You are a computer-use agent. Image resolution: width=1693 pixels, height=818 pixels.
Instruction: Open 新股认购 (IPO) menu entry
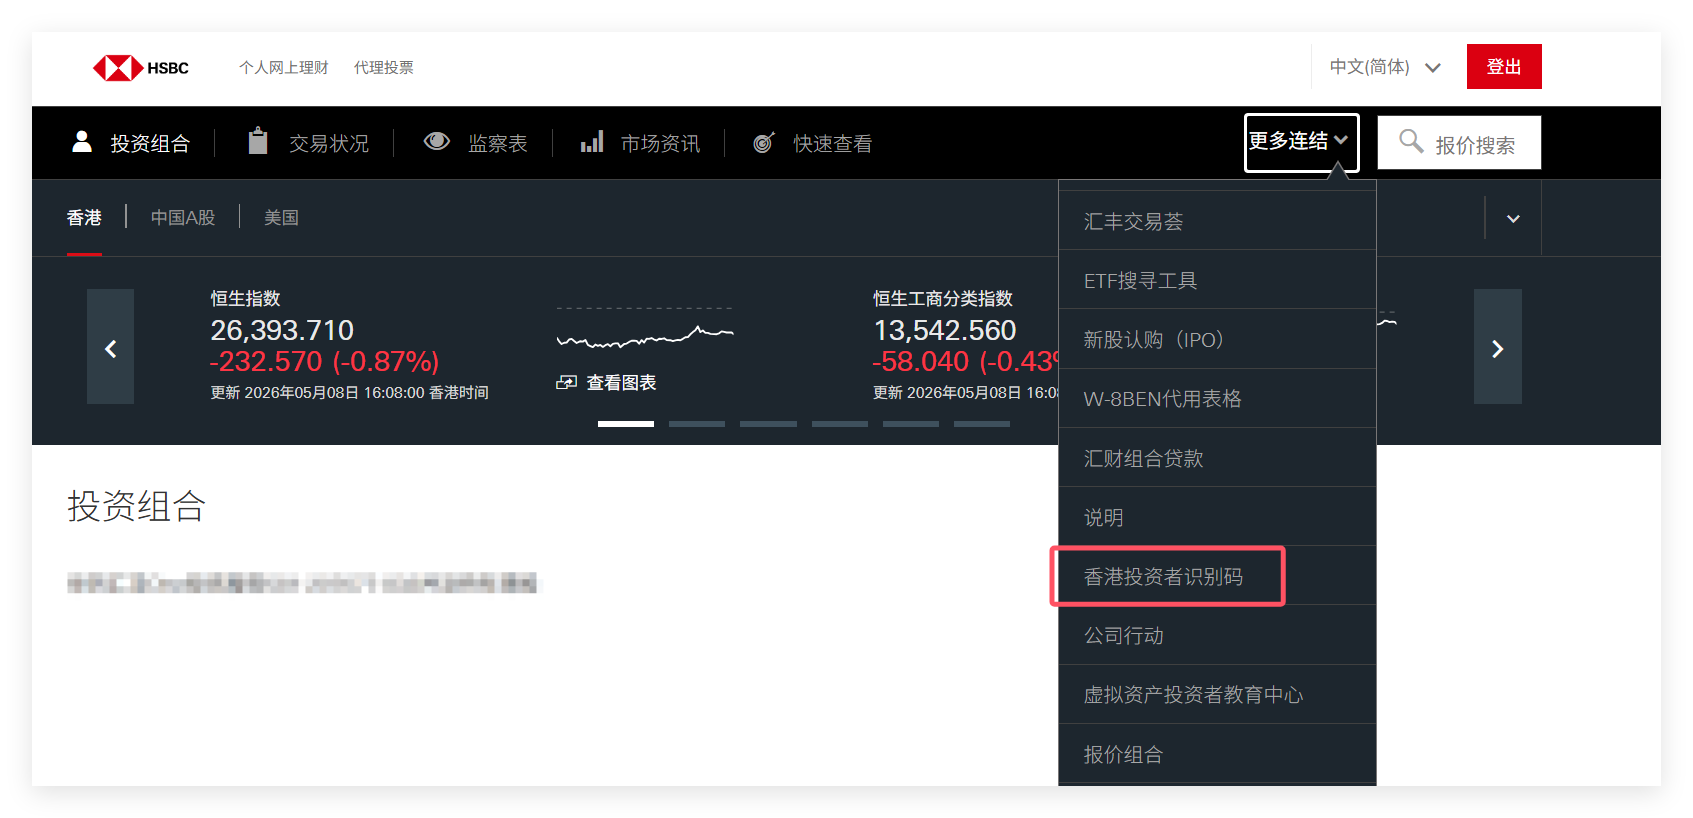click(1217, 339)
